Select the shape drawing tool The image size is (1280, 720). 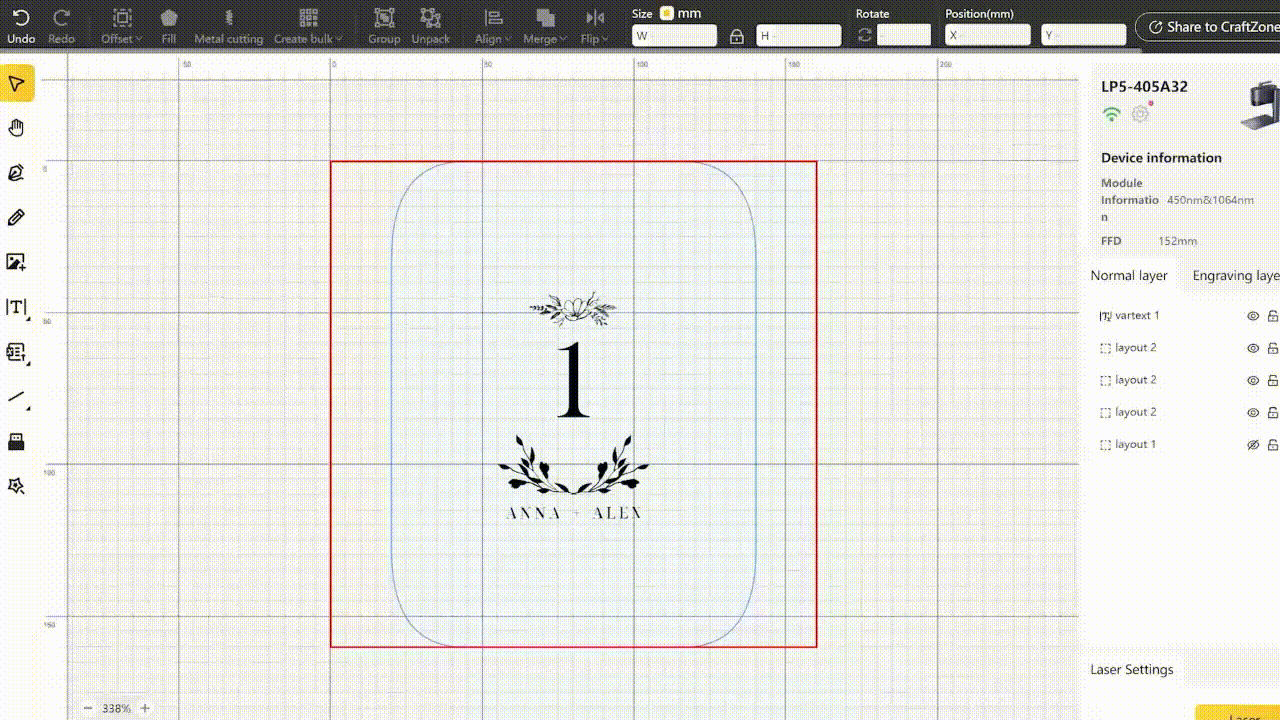pos(17,173)
